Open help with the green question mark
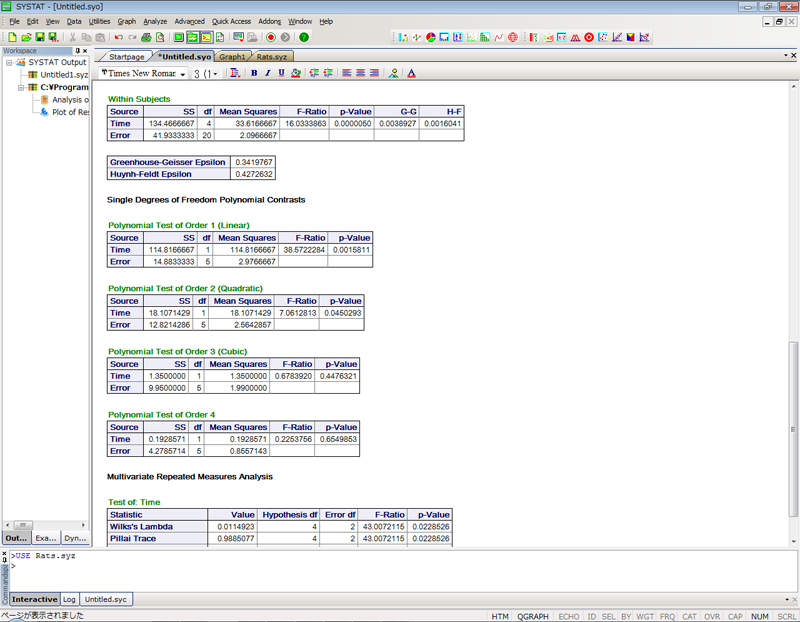 pyautogui.click(x=304, y=37)
